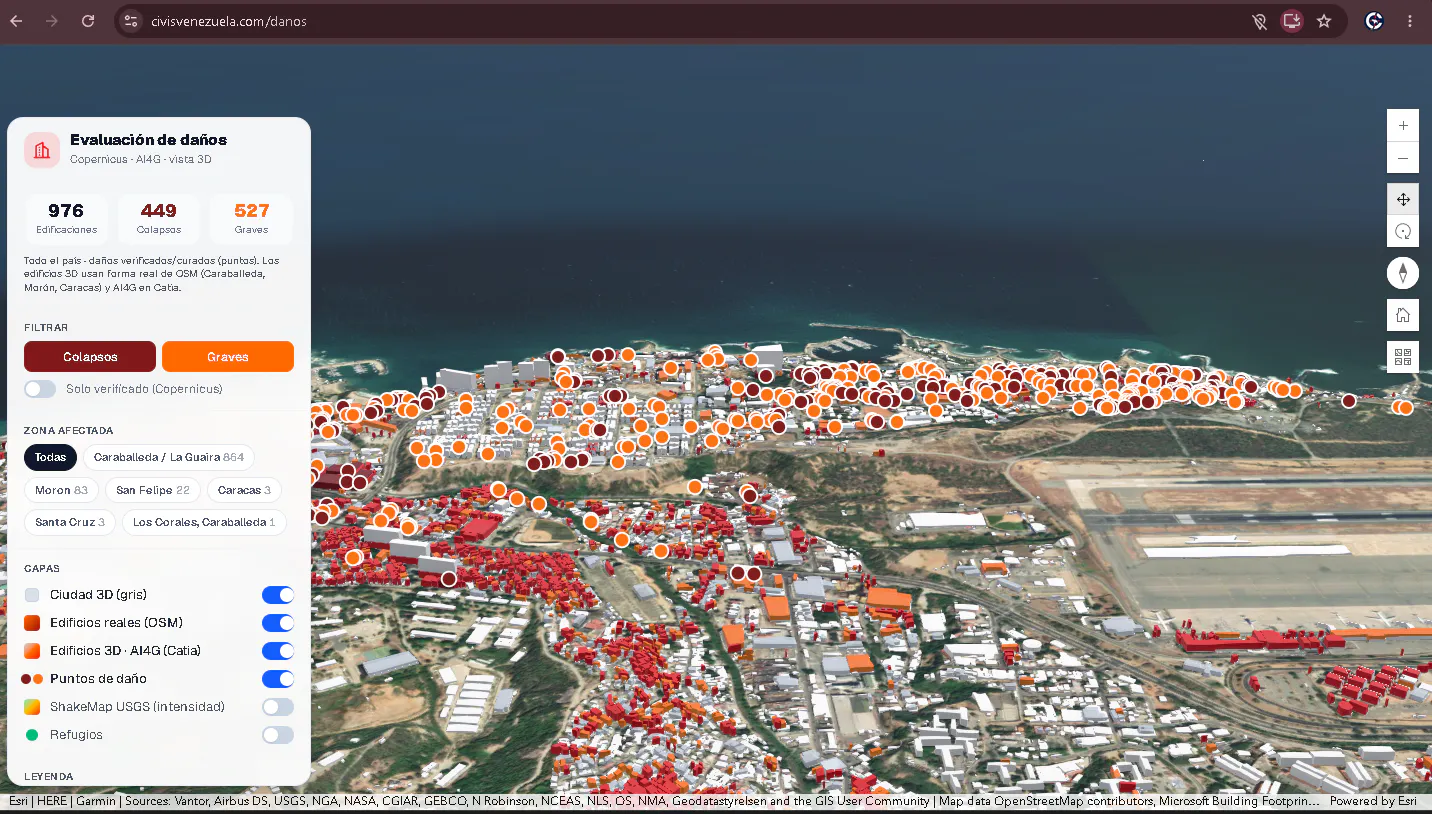
Task: Filter by Colapsos
Action: (x=90, y=357)
